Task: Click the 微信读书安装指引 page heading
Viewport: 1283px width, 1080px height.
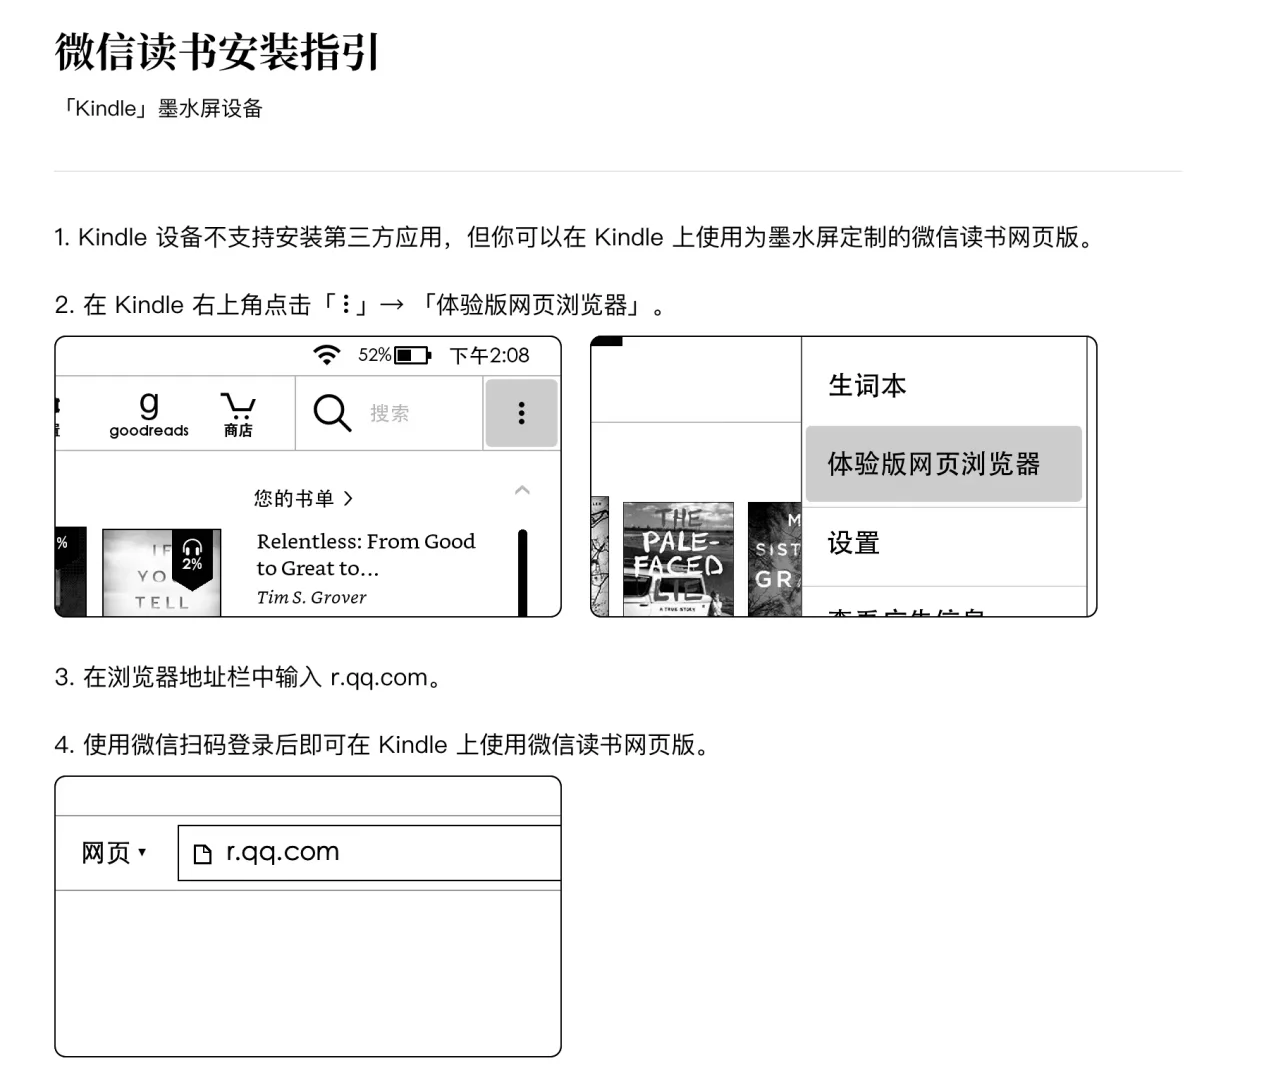Action: (x=217, y=51)
